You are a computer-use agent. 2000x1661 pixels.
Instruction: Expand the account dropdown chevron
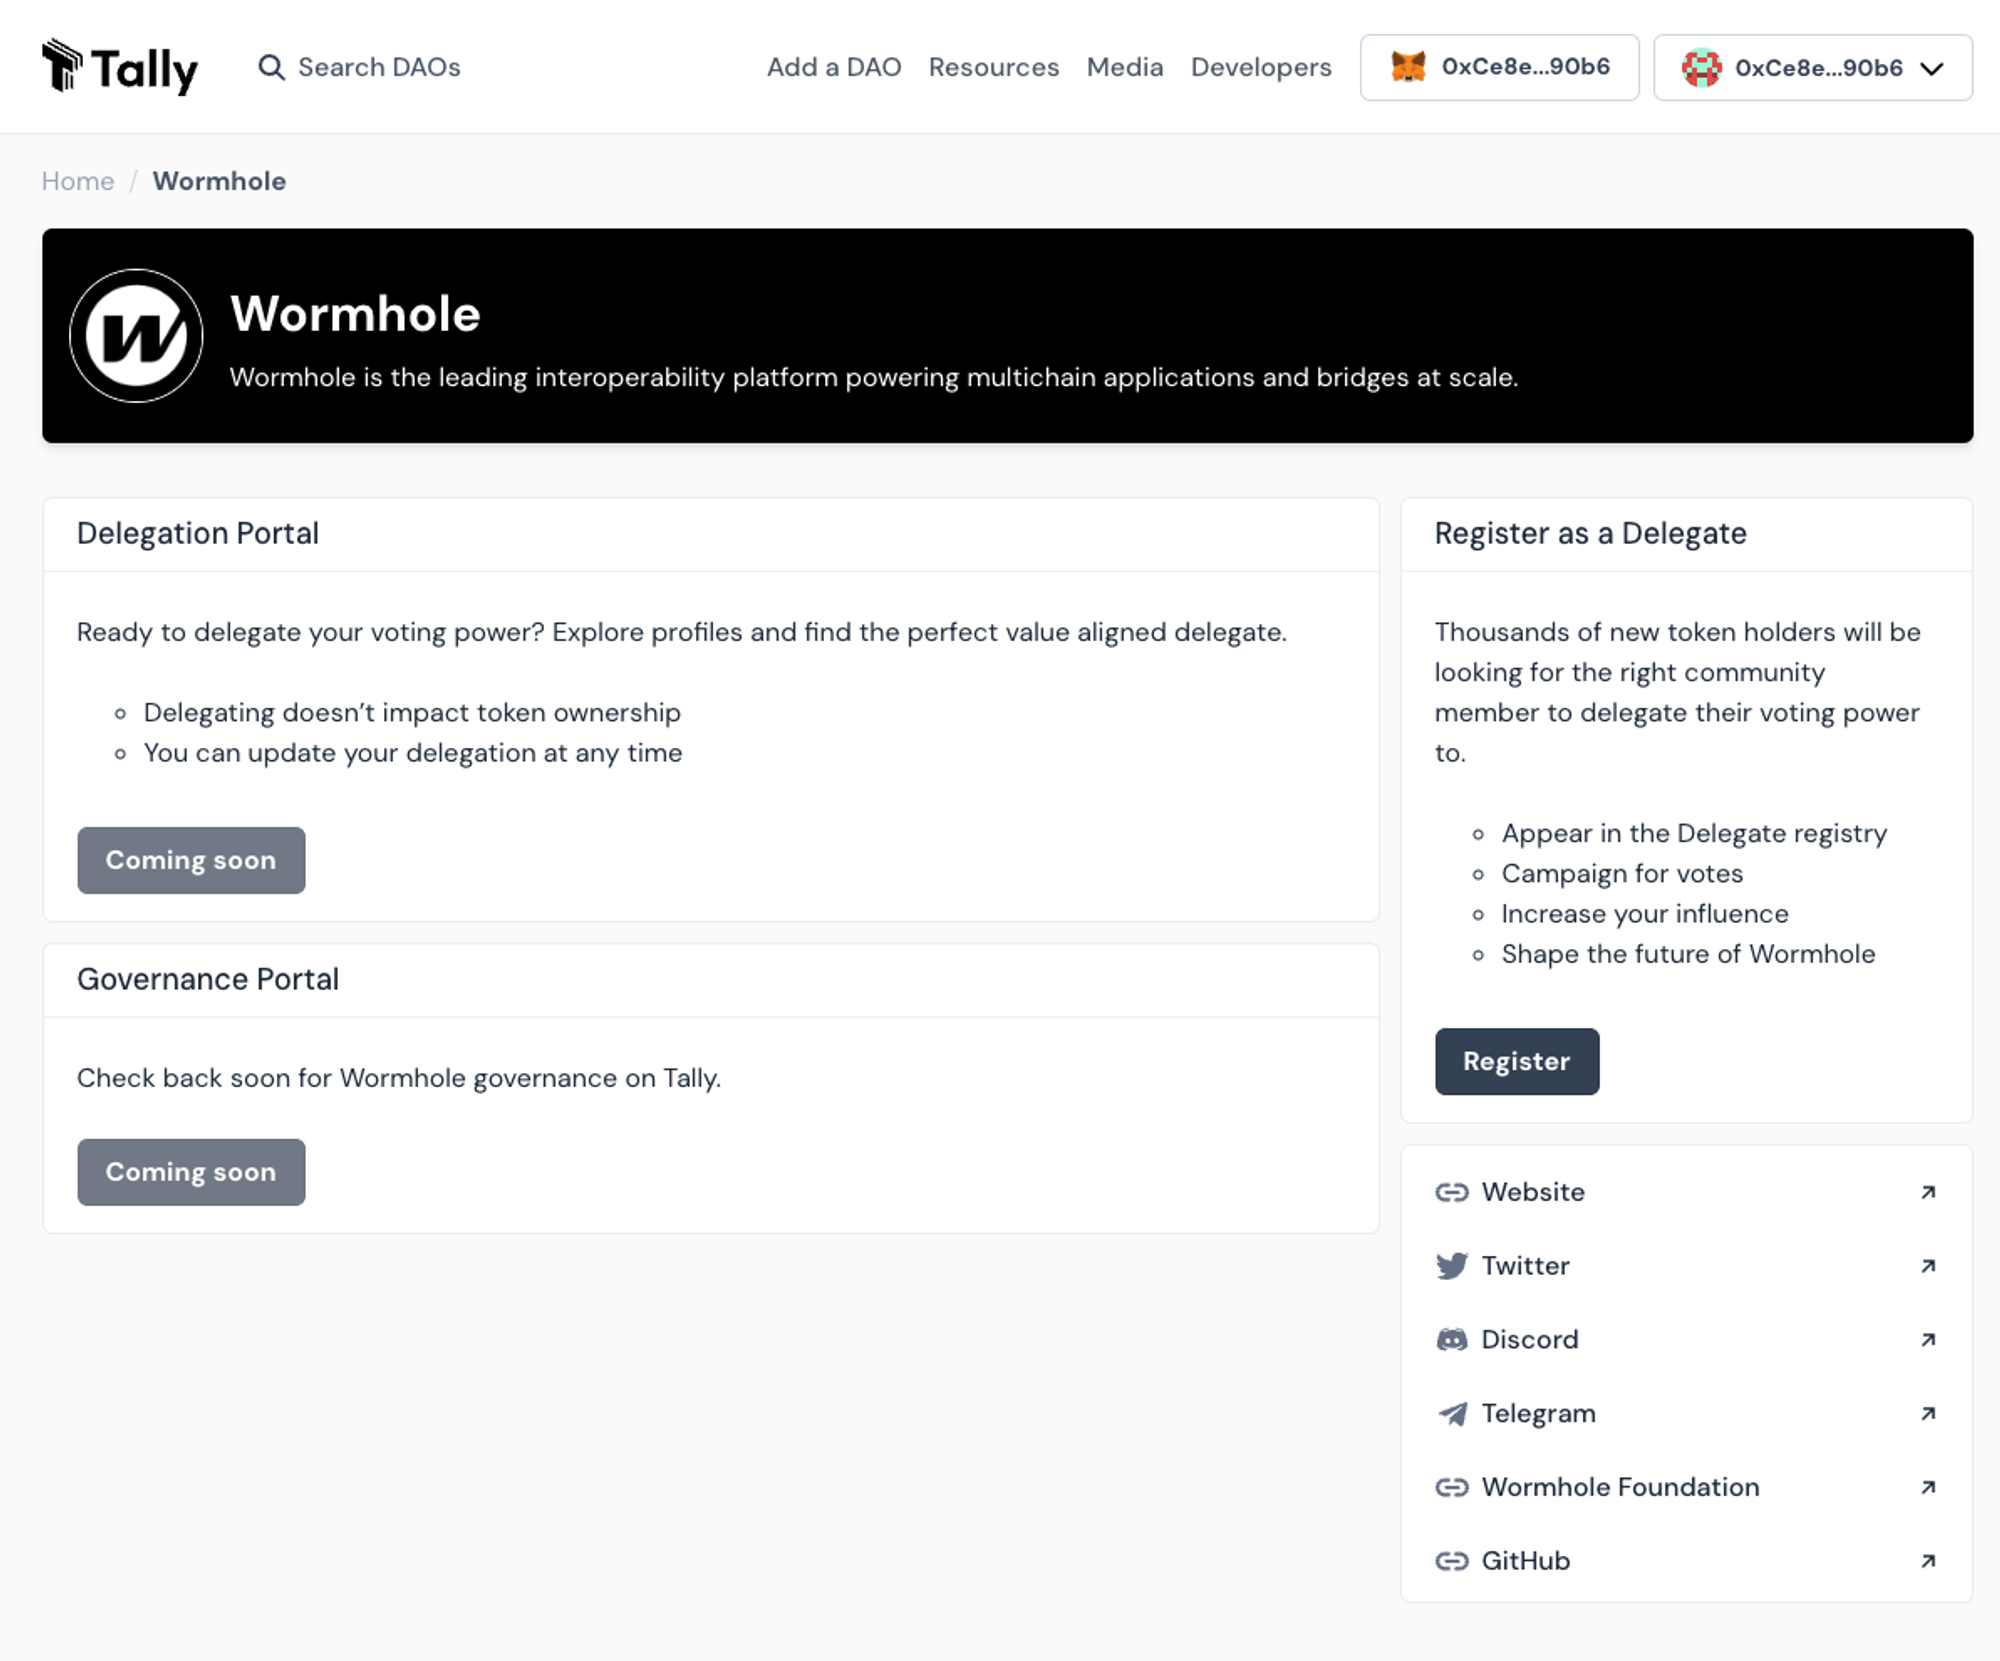[1932, 69]
